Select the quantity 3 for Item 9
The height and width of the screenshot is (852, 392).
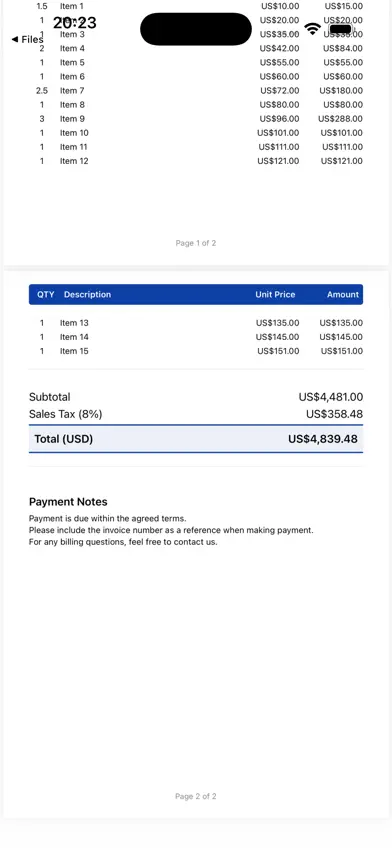[42, 119]
